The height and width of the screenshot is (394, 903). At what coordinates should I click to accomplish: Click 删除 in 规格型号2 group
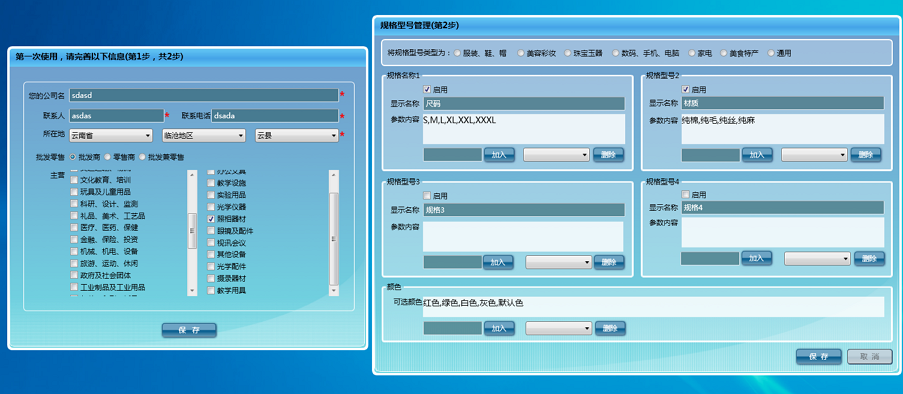[866, 155]
